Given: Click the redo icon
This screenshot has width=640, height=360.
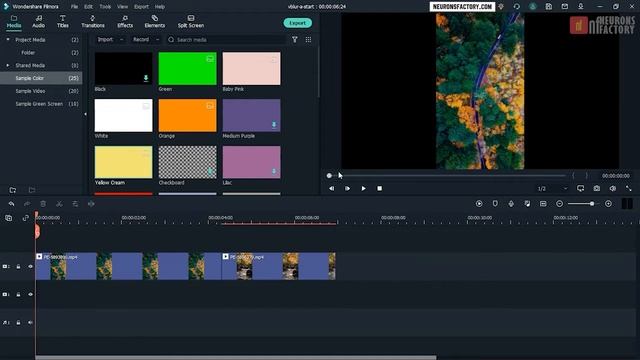Looking at the screenshot, I should coord(27,204).
